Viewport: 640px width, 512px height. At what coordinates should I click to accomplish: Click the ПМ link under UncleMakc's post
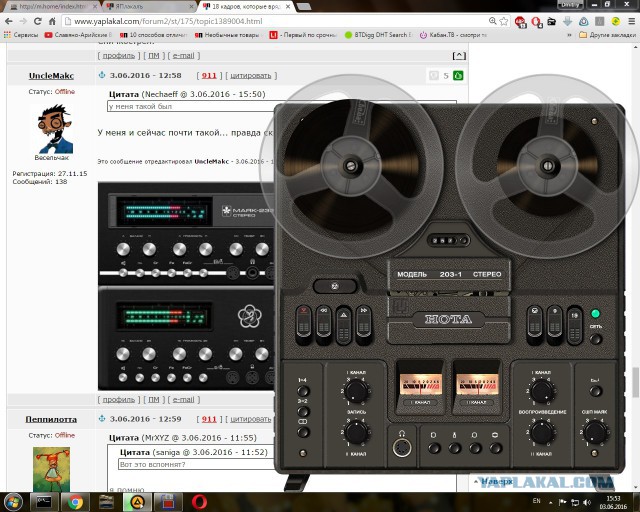coord(153,399)
